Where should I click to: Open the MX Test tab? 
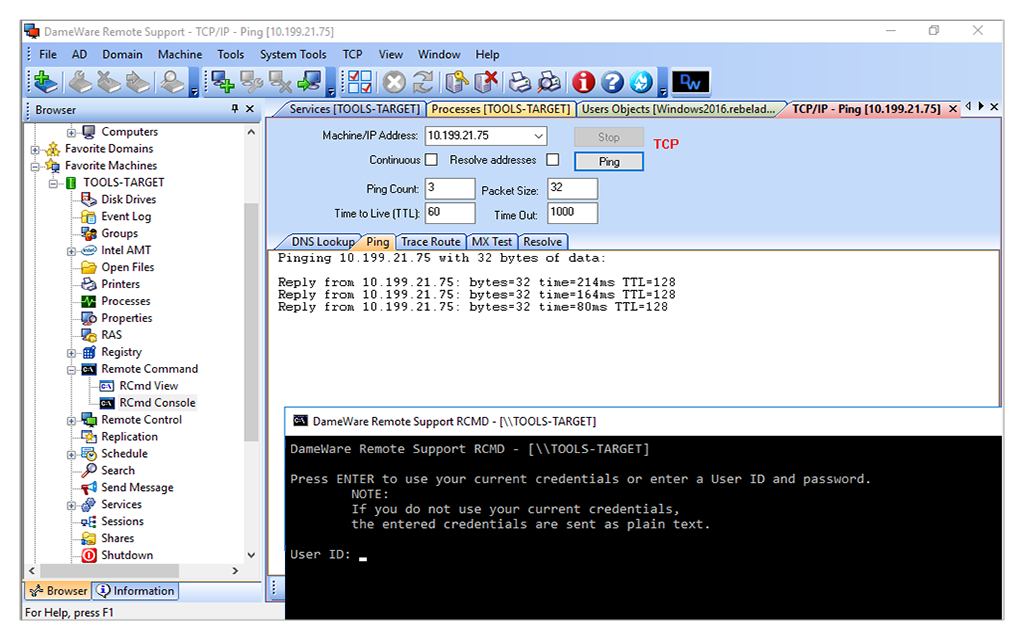pyautogui.click(x=492, y=242)
